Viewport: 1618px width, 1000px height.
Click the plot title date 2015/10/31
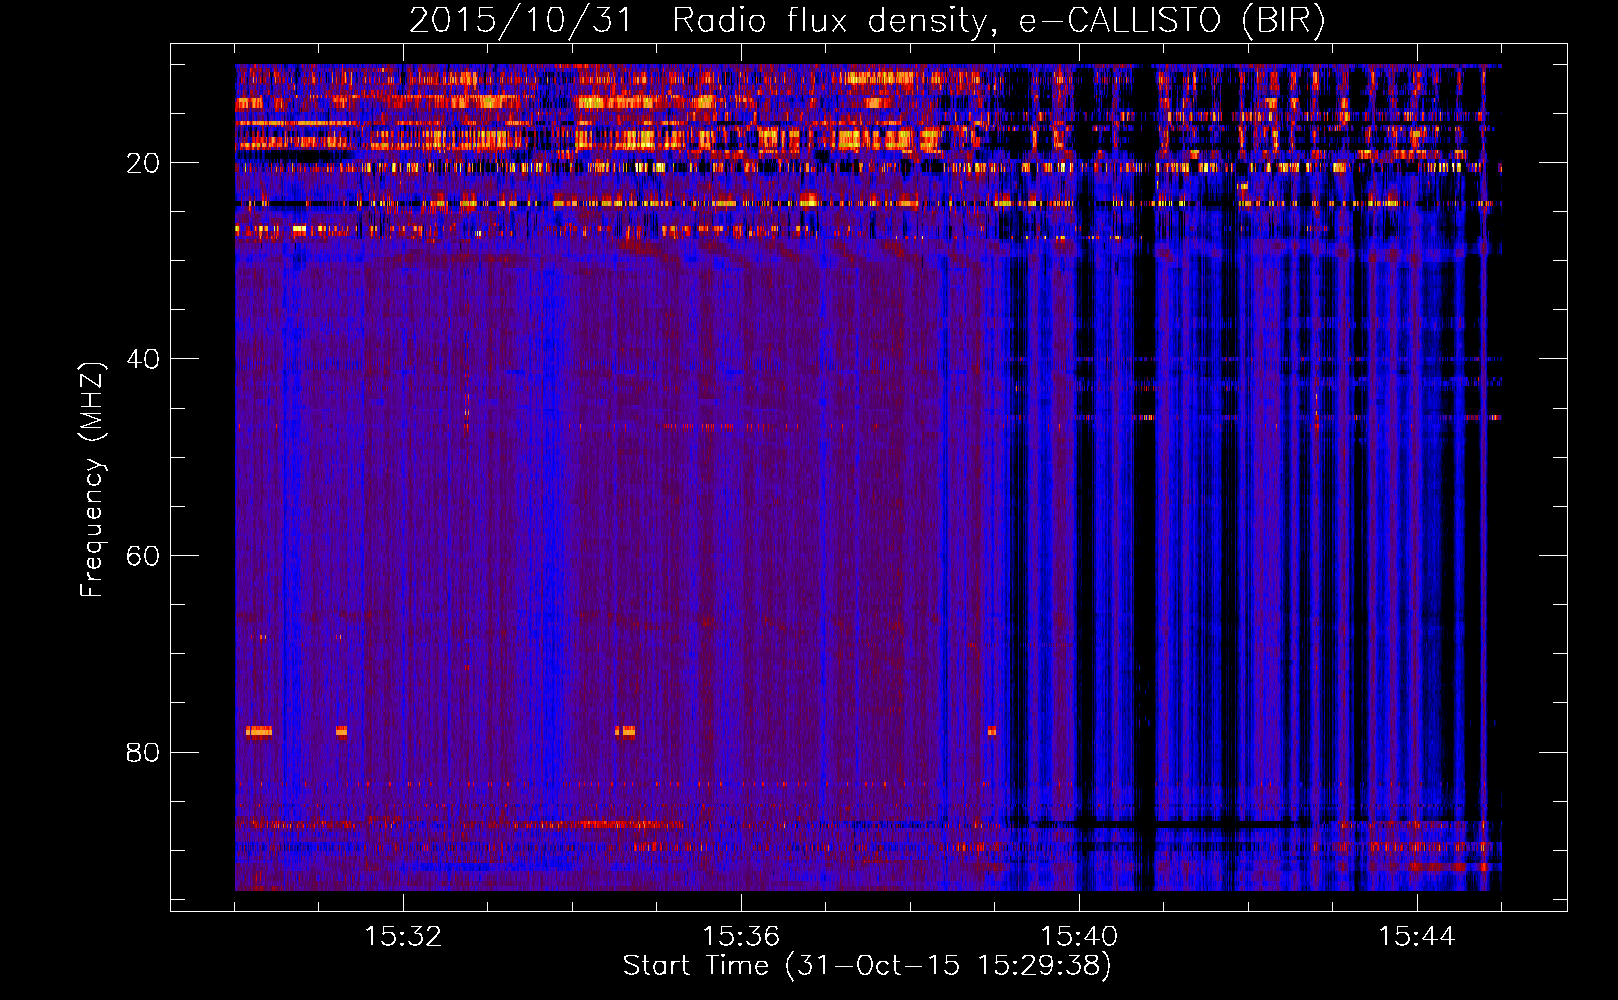pyautogui.click(x=520, y=21)
